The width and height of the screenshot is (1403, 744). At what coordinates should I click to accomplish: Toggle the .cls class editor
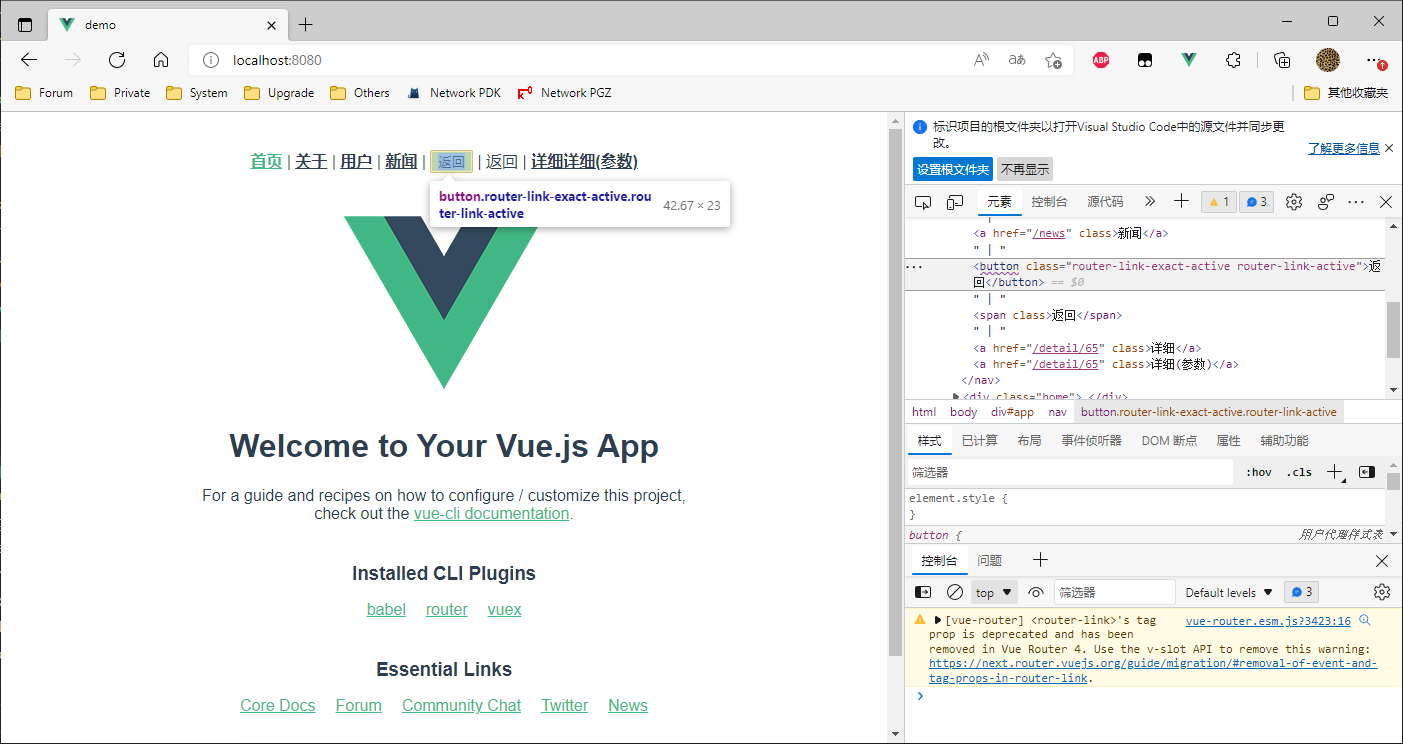point(1300,472)
